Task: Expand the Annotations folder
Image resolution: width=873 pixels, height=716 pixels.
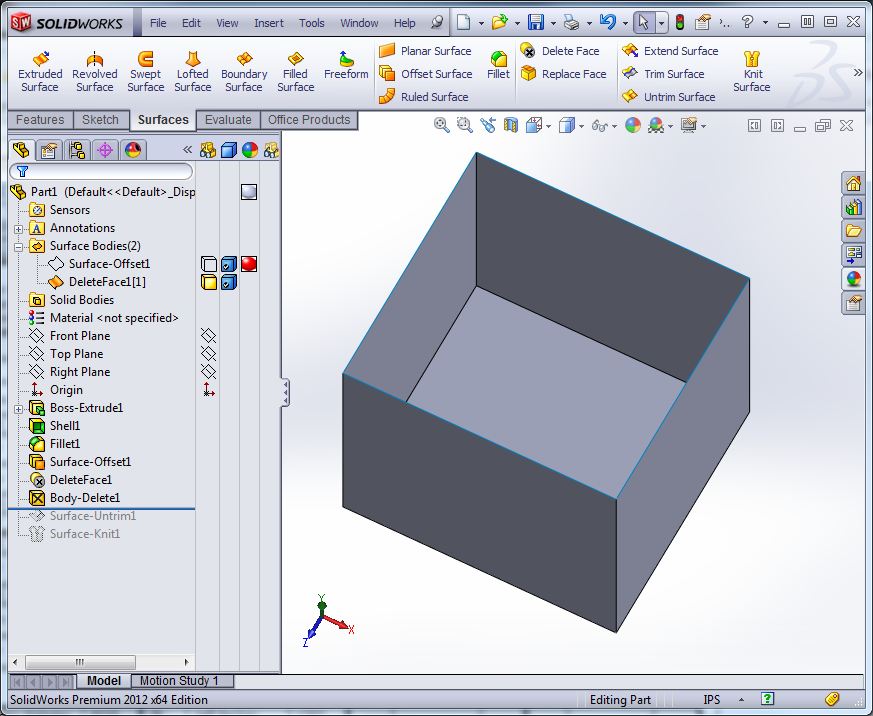Action: pyautogui.click(x=18, y=228)
